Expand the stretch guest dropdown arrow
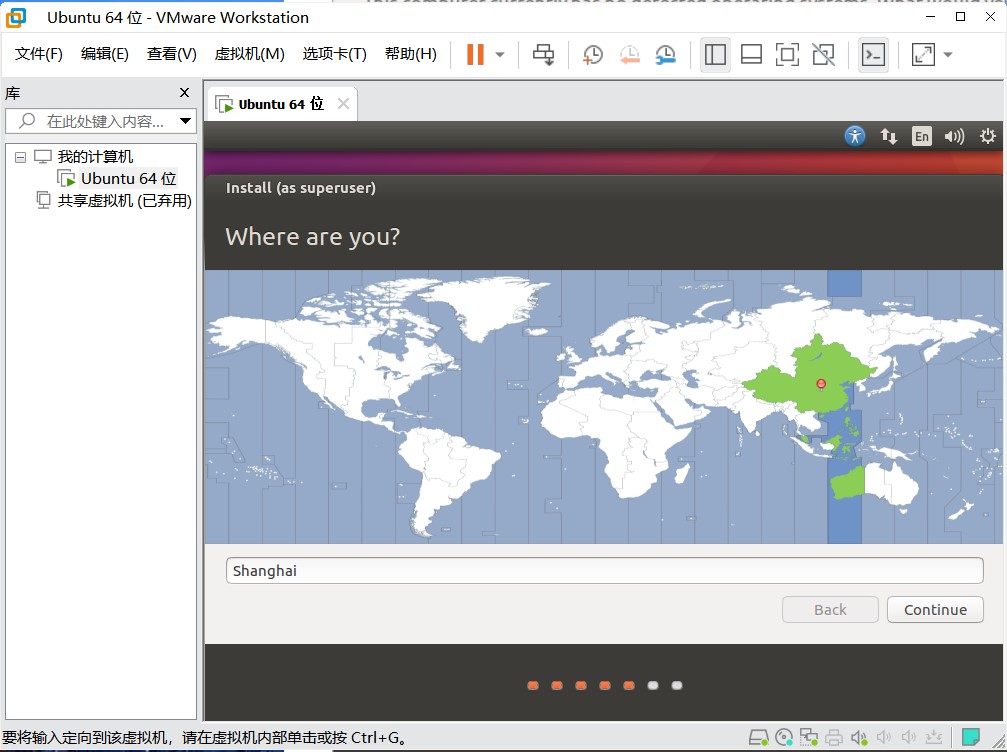 948,54
